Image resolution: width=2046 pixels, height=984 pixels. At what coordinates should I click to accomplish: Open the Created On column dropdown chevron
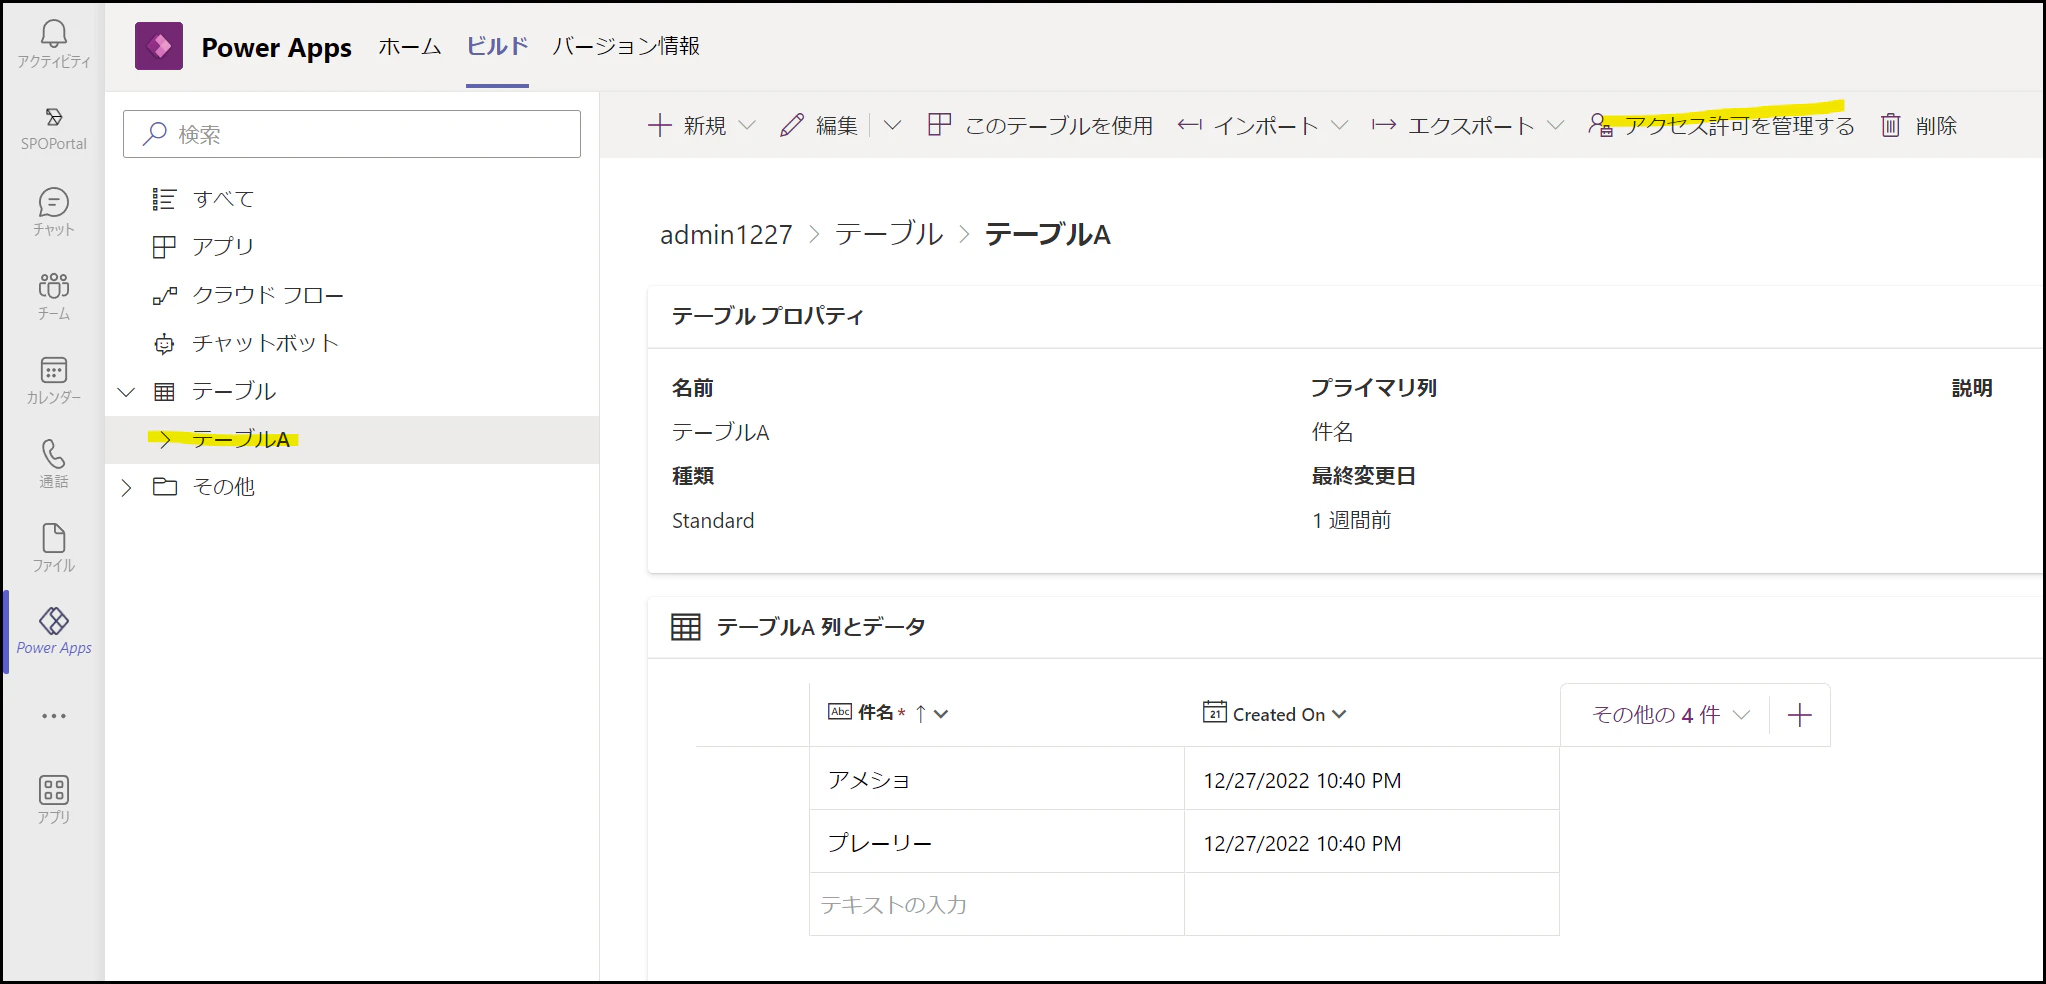1340,714
